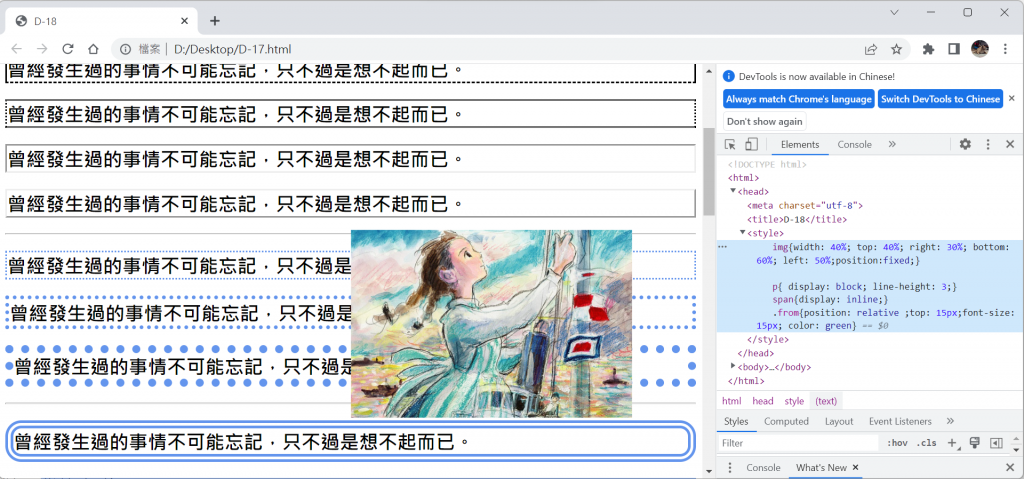1024x479 pixels.
Task: Select the title D-18 line
Action: coord(797,220)
